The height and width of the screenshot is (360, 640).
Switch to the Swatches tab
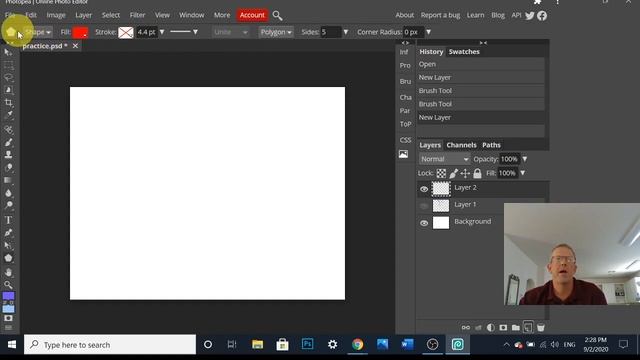464,51
